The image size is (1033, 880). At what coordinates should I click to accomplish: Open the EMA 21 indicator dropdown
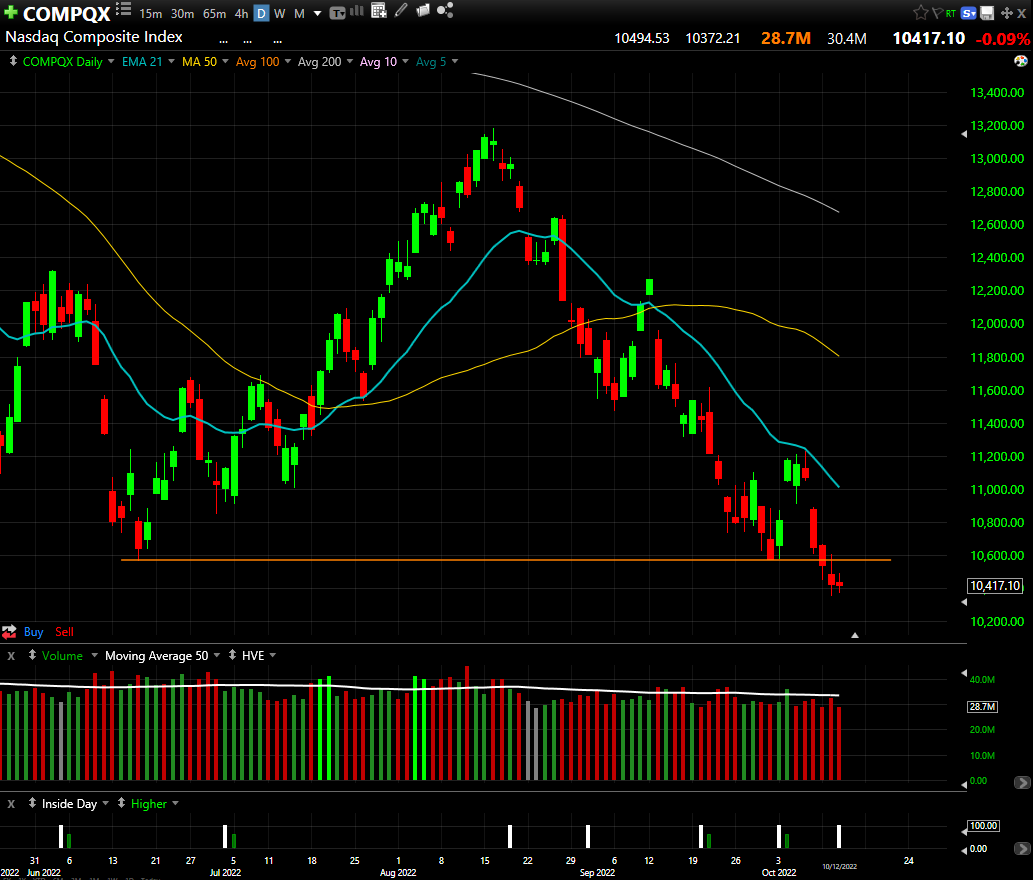click(x=171, y=61)
